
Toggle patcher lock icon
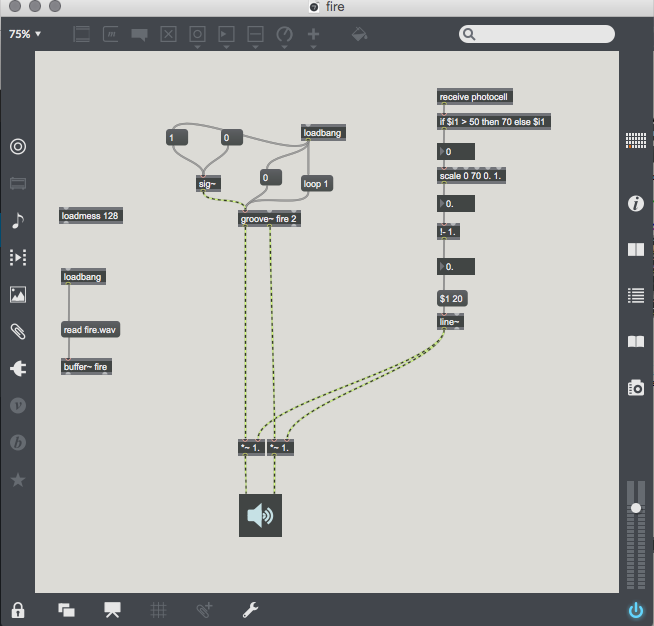[18, 610]
